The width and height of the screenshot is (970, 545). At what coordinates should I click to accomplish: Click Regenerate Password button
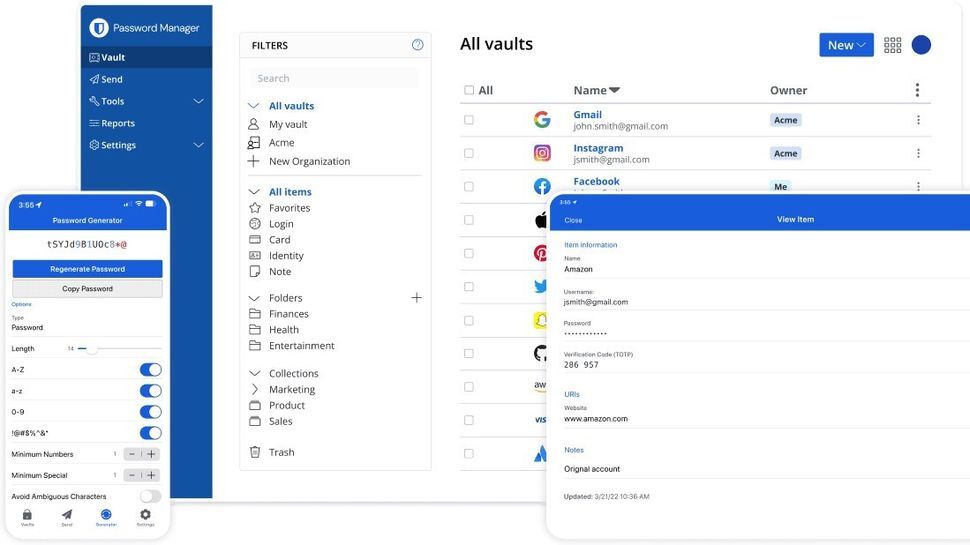tap(87, 269)
